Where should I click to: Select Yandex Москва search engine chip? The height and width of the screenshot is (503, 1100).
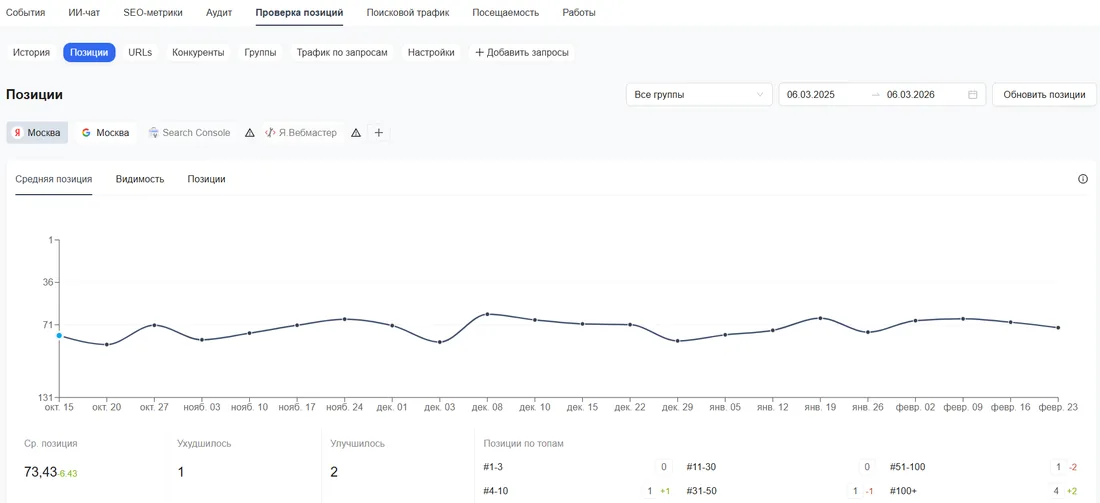click(x=37, y=133)
